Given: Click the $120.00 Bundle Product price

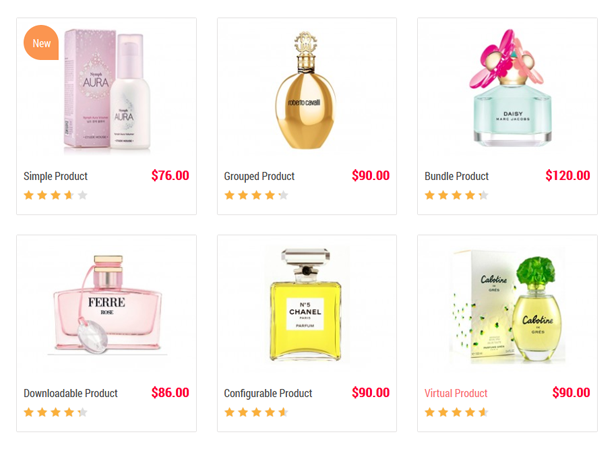Looking at the screenshot, I should coord(568,176).
